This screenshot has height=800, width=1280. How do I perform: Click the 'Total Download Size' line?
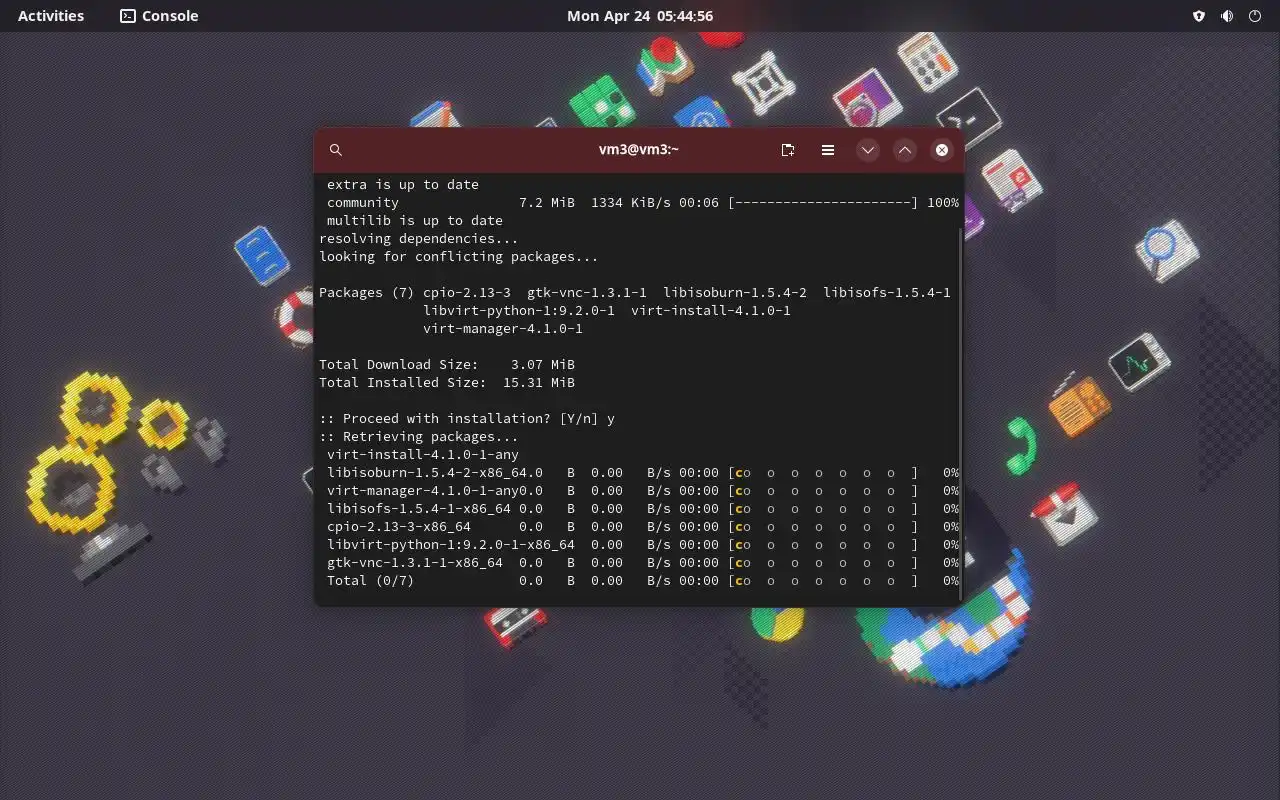447,365
